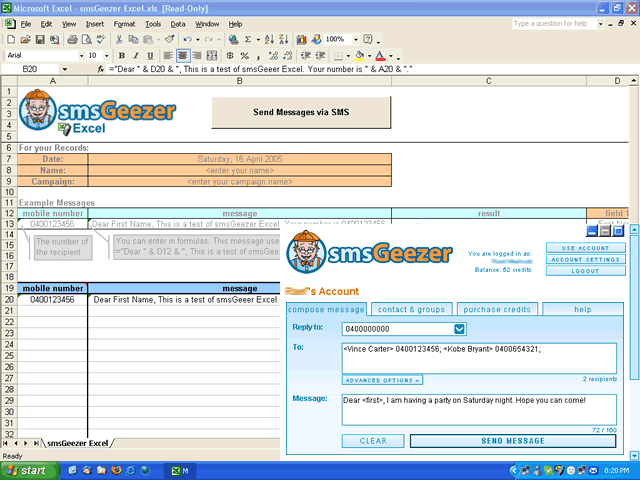Open the Format menu
The height and width of the screenshot is (480, 640).
[x=124, y=24]
